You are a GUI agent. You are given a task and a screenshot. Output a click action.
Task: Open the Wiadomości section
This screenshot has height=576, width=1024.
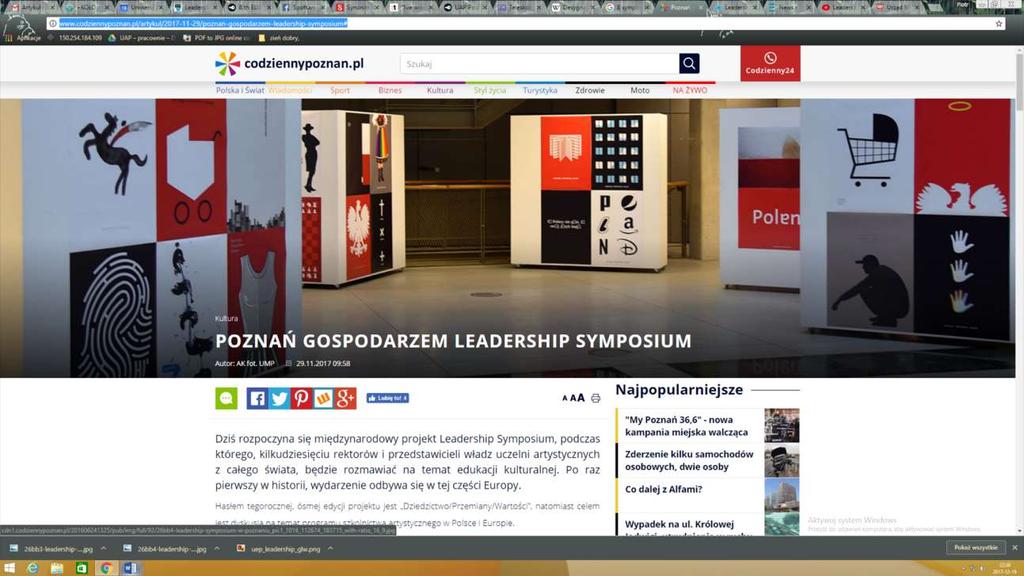pyautogui.click(x=290, y=90)
